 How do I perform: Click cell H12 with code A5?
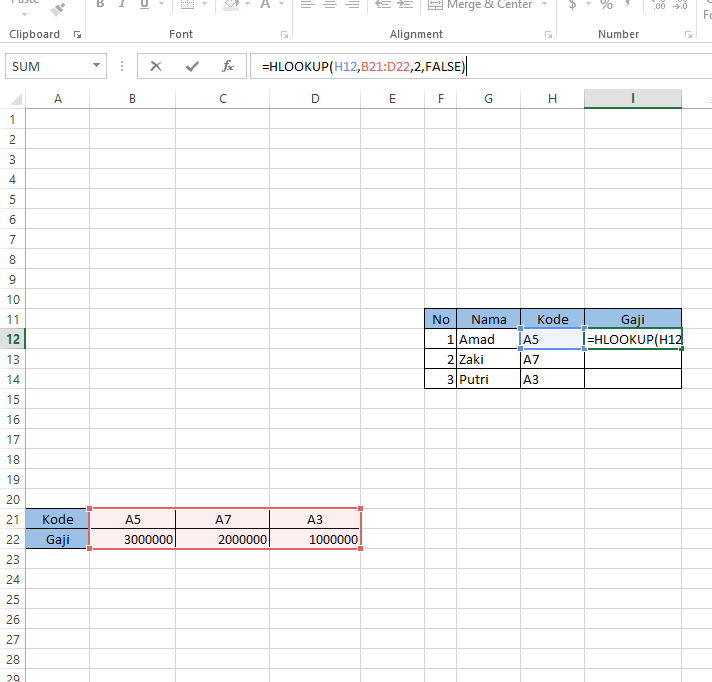coord(552,339)
